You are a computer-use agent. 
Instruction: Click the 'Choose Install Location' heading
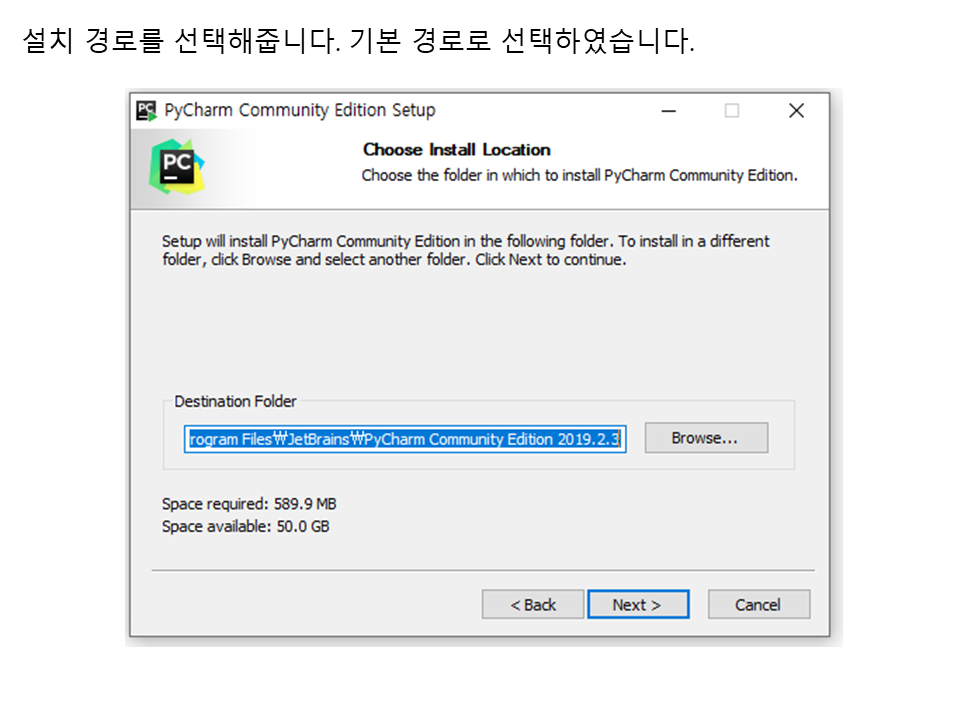[x=457, y=149]
